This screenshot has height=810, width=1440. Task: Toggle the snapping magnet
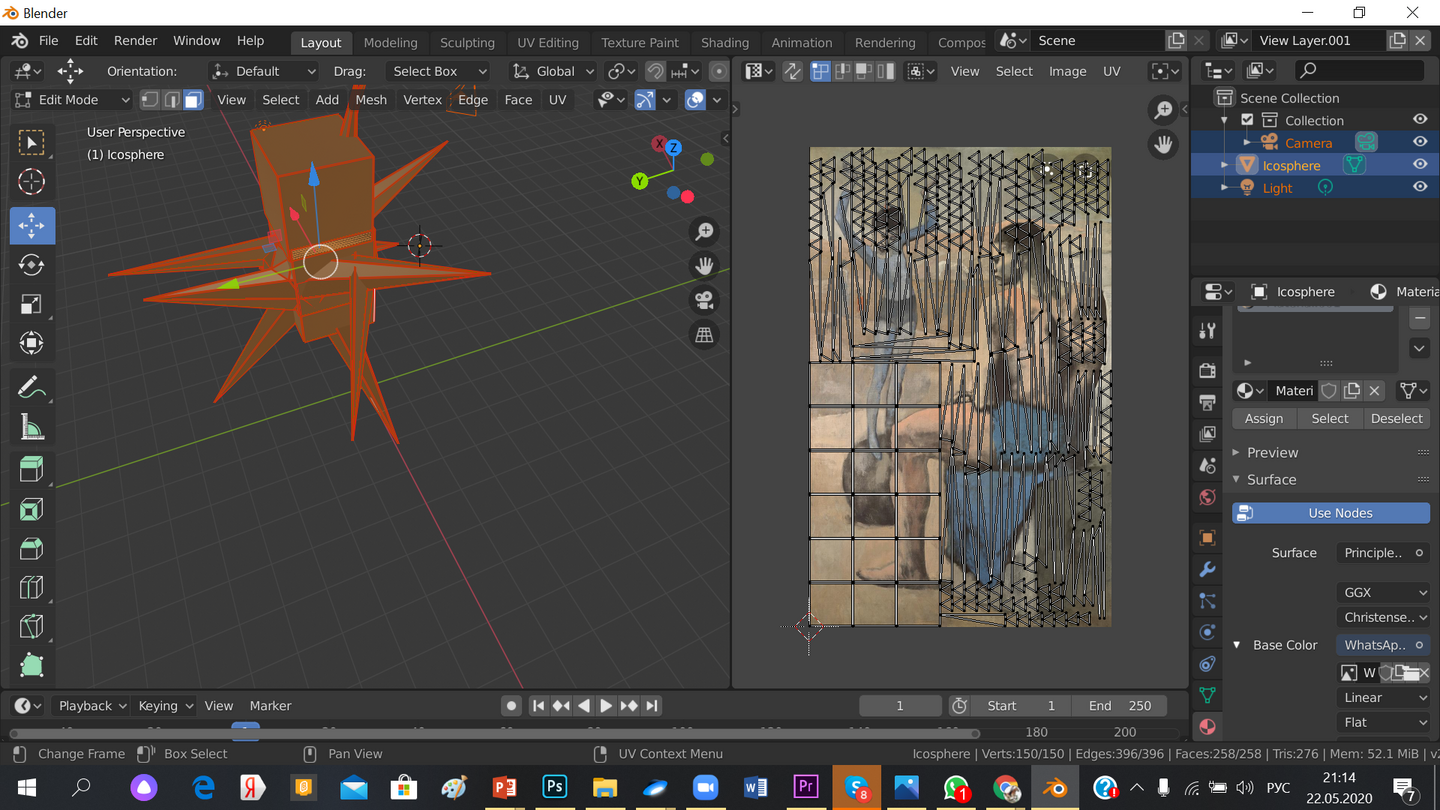[x=655, y=71]
